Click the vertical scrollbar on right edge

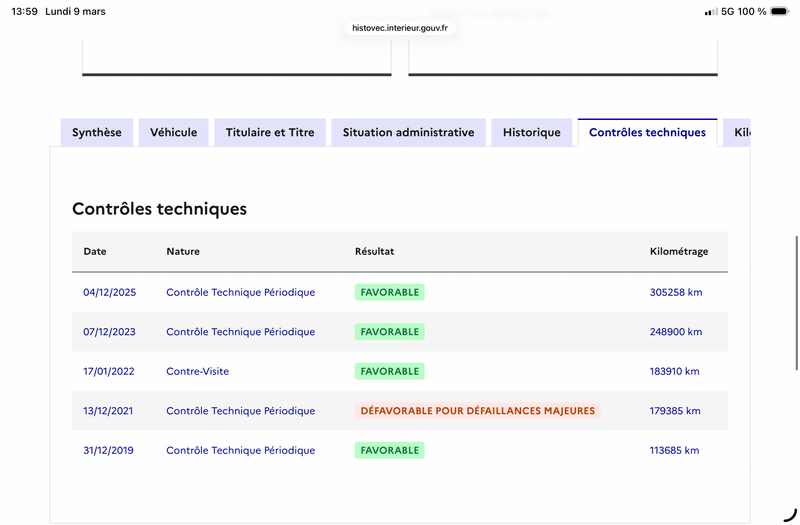pos(796,275)
